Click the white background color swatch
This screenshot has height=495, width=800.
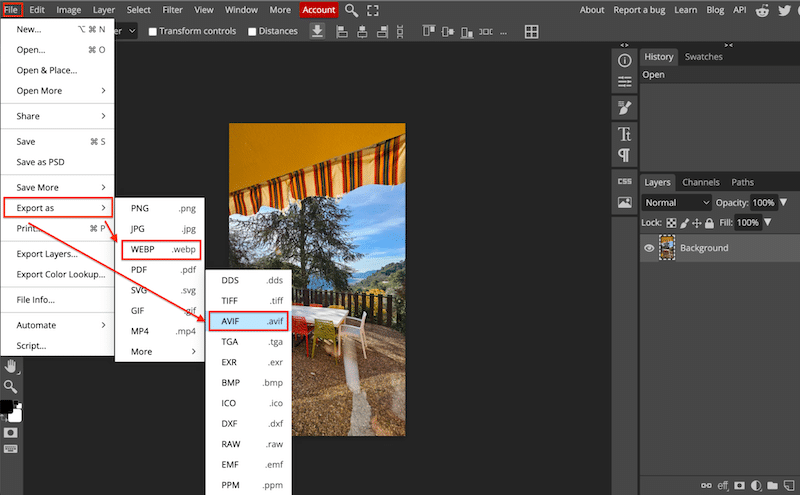[16, 414]
